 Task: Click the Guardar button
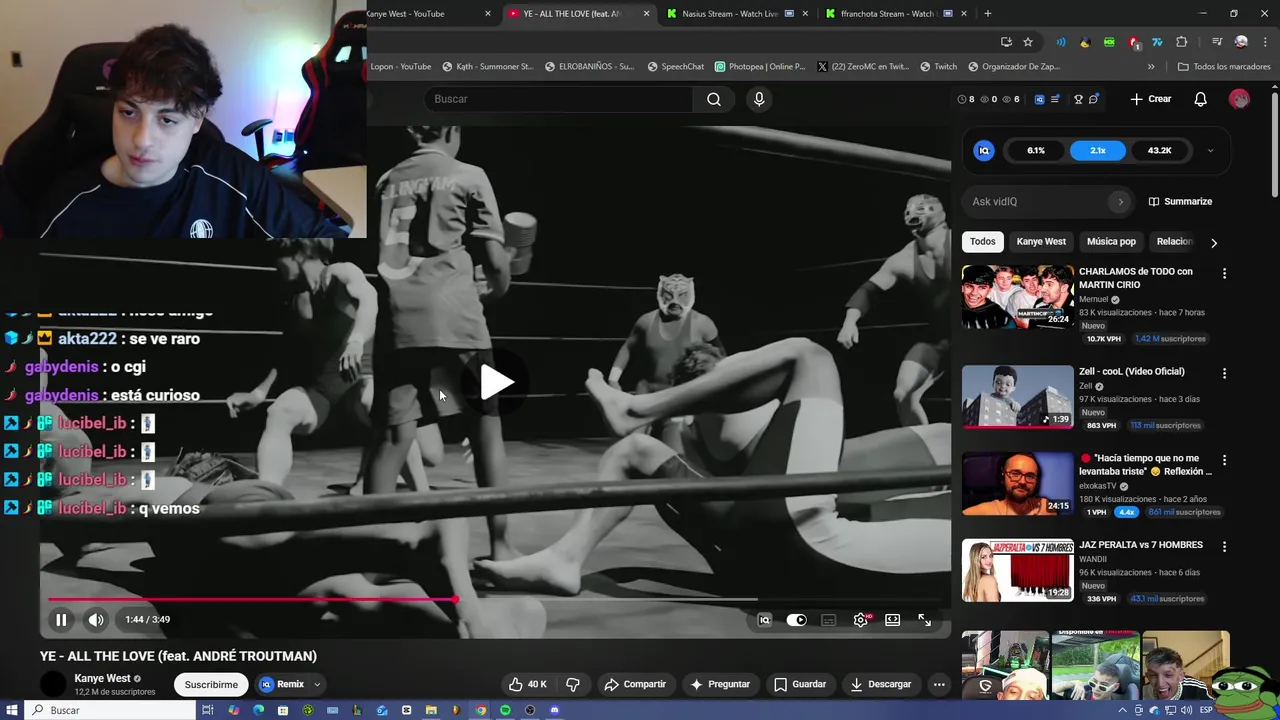pyautogui.click(x=800, y=684)
